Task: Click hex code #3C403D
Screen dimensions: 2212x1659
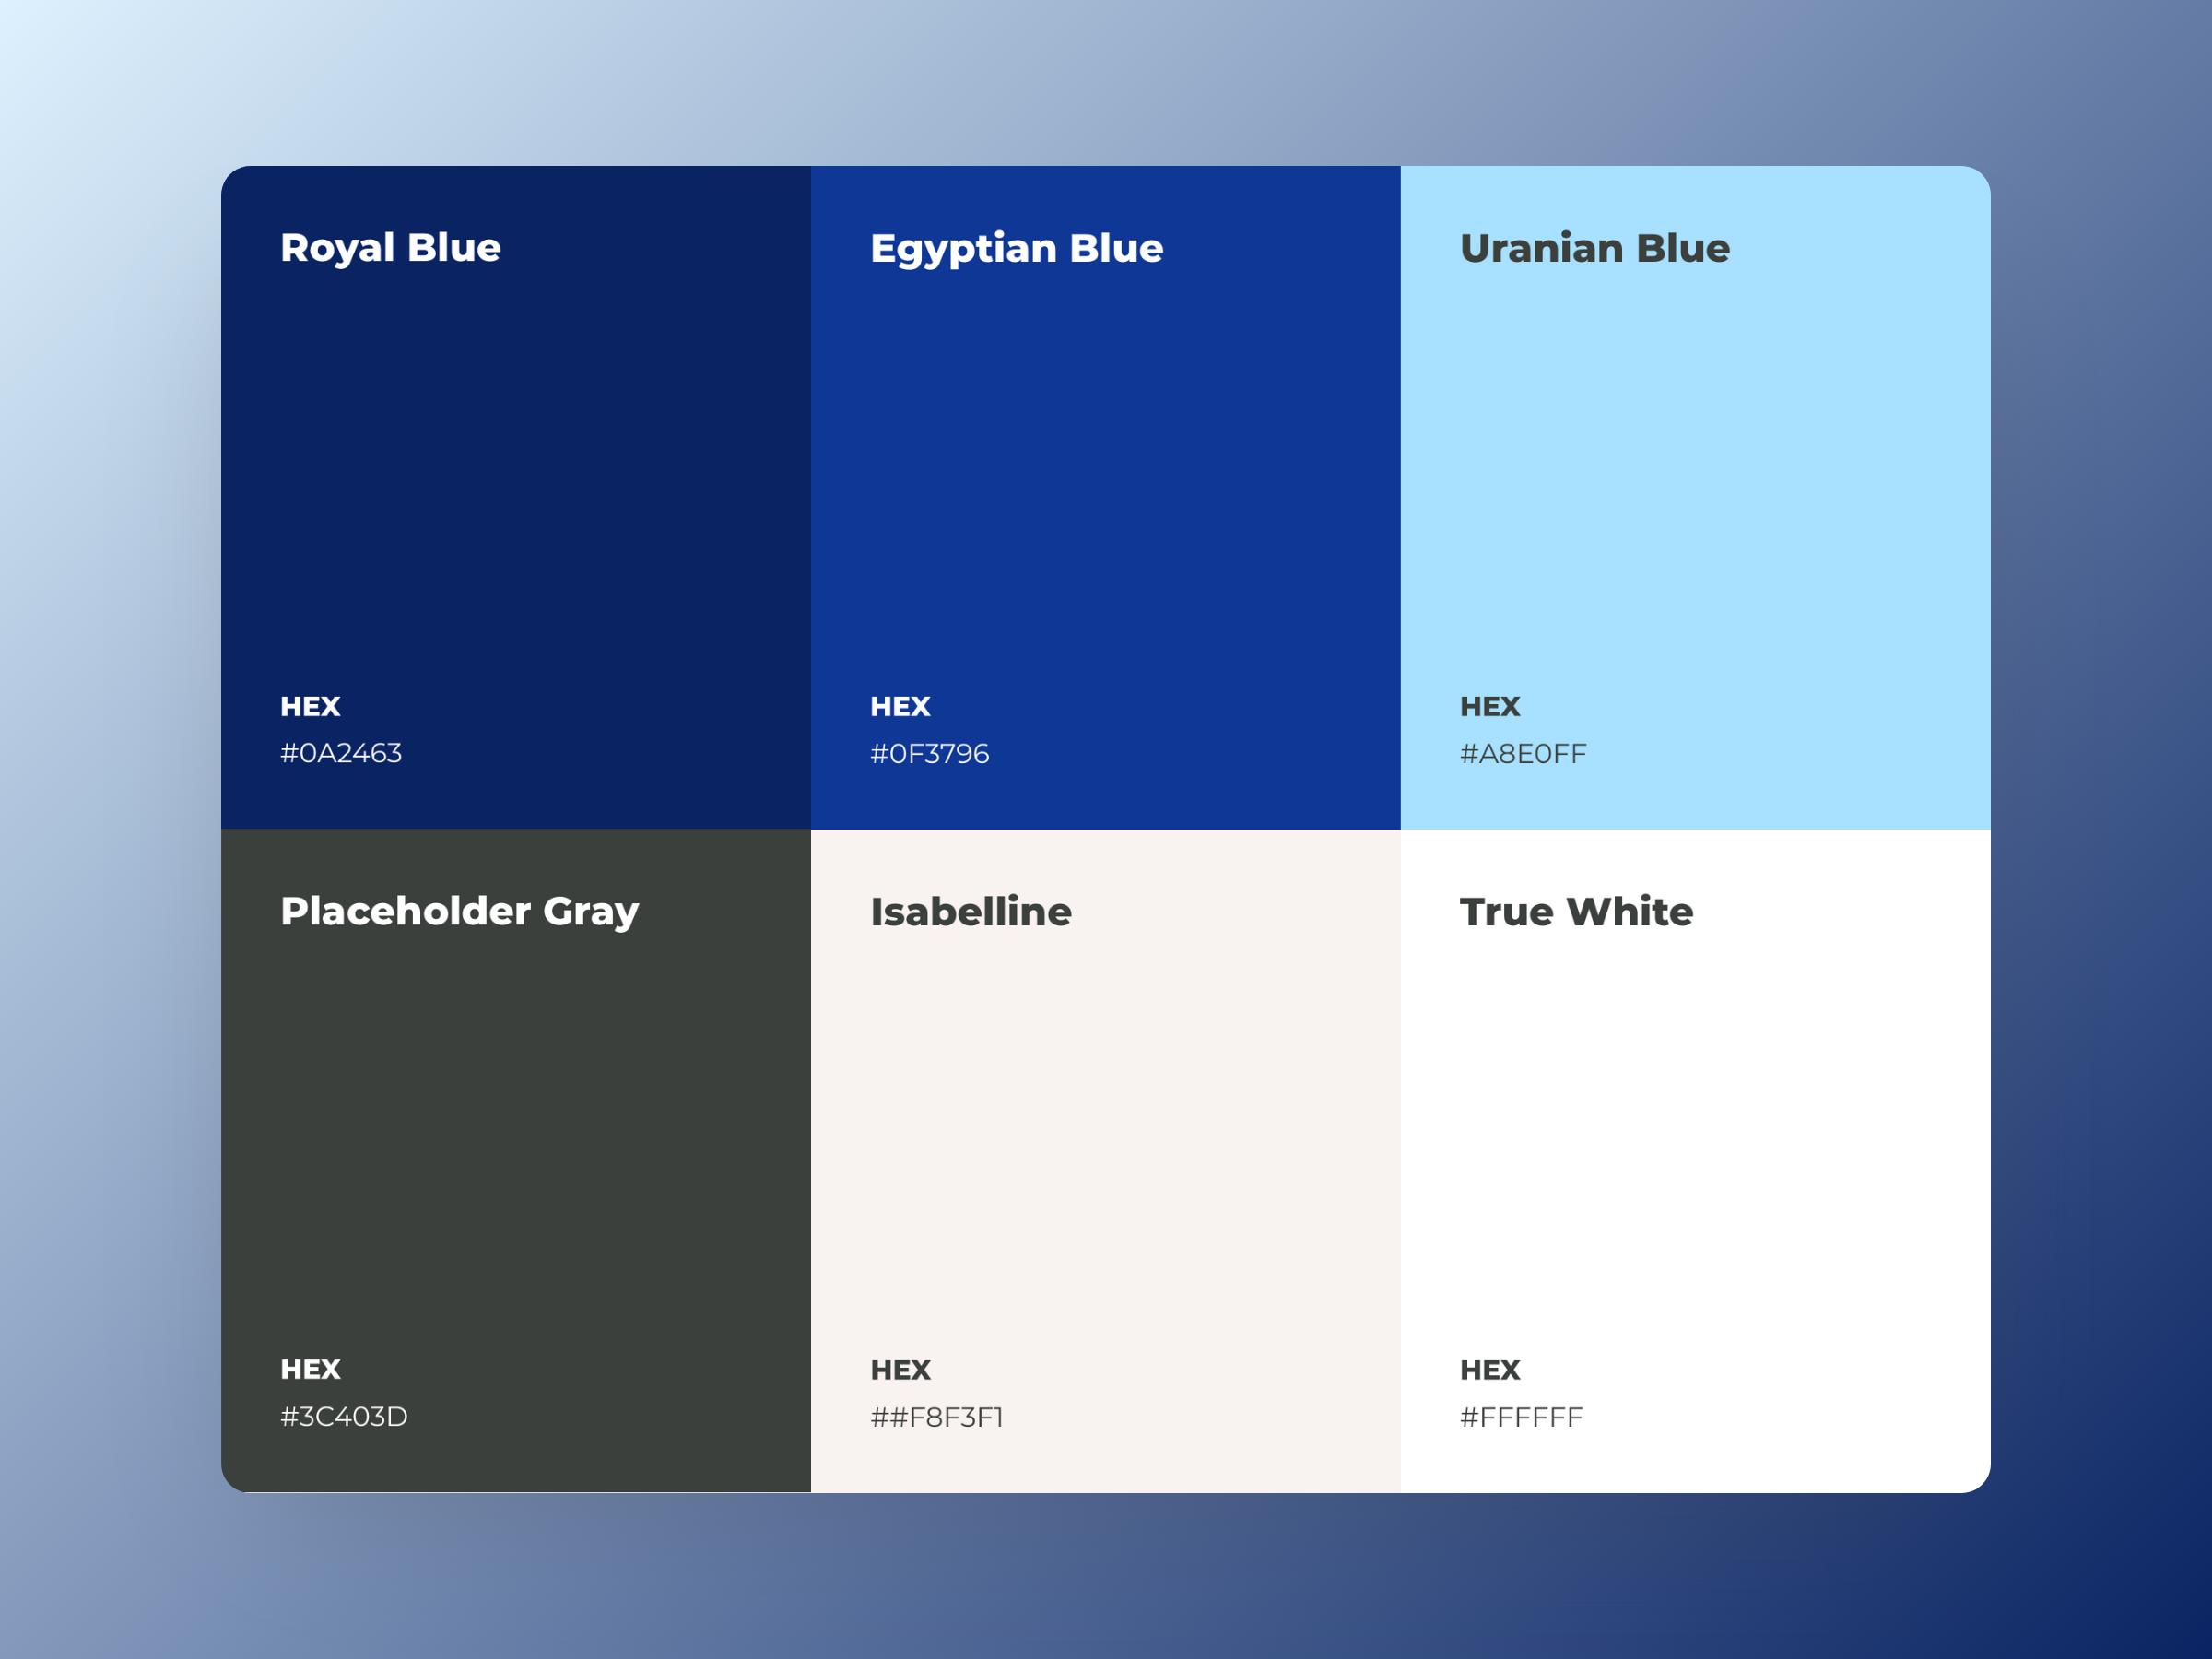Action: pyautogui.click(x=344, y=1416)
